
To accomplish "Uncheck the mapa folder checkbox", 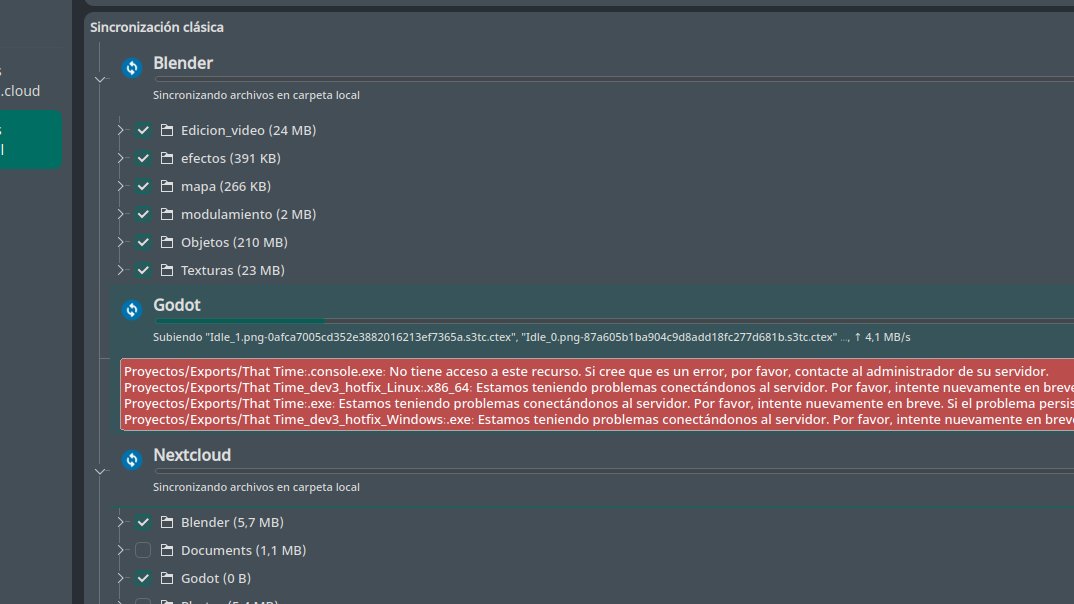I will tap(142, 186).
